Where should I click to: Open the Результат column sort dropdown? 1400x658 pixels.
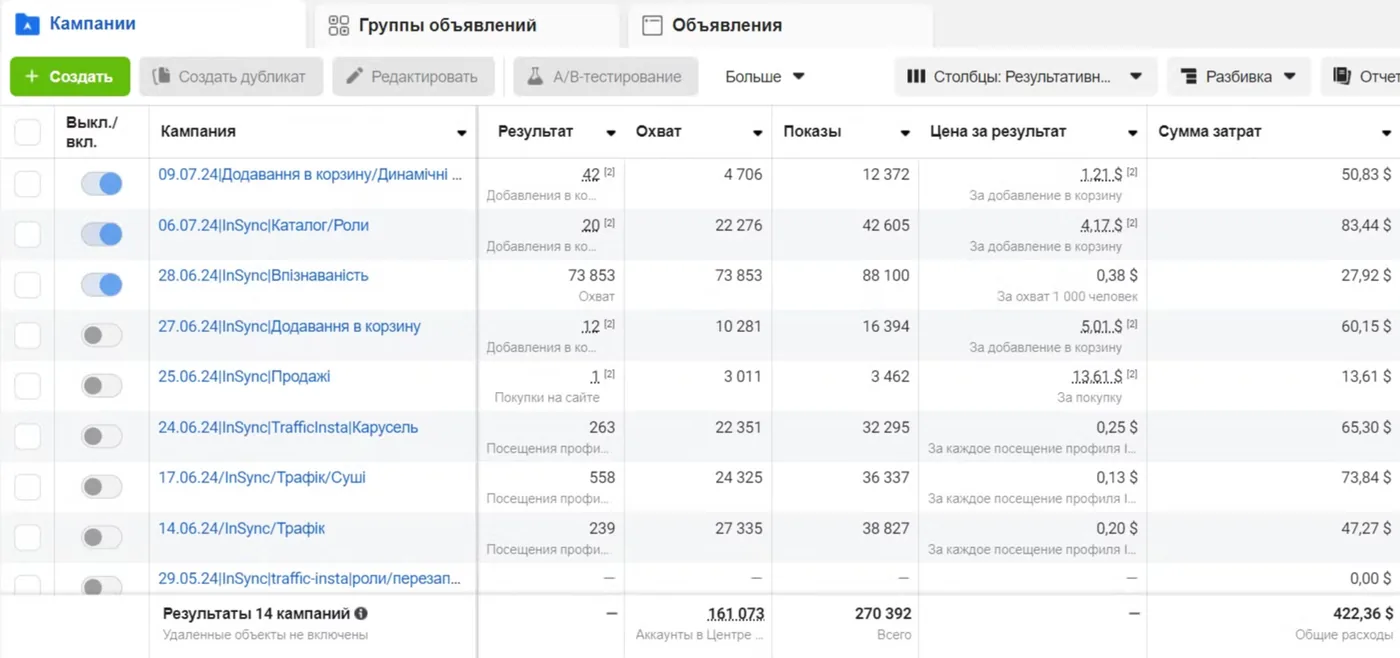point(610,132)
